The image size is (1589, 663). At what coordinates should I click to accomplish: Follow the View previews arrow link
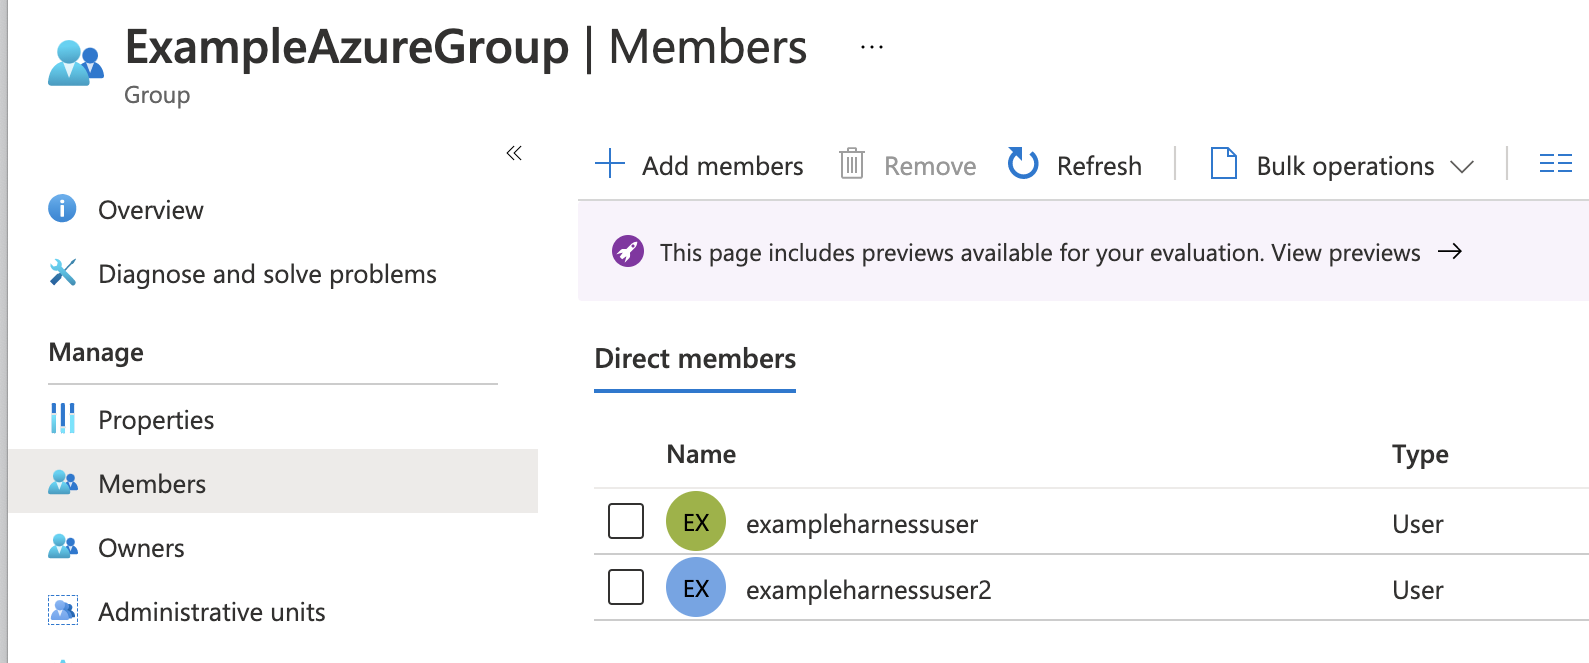[1449, 252]
